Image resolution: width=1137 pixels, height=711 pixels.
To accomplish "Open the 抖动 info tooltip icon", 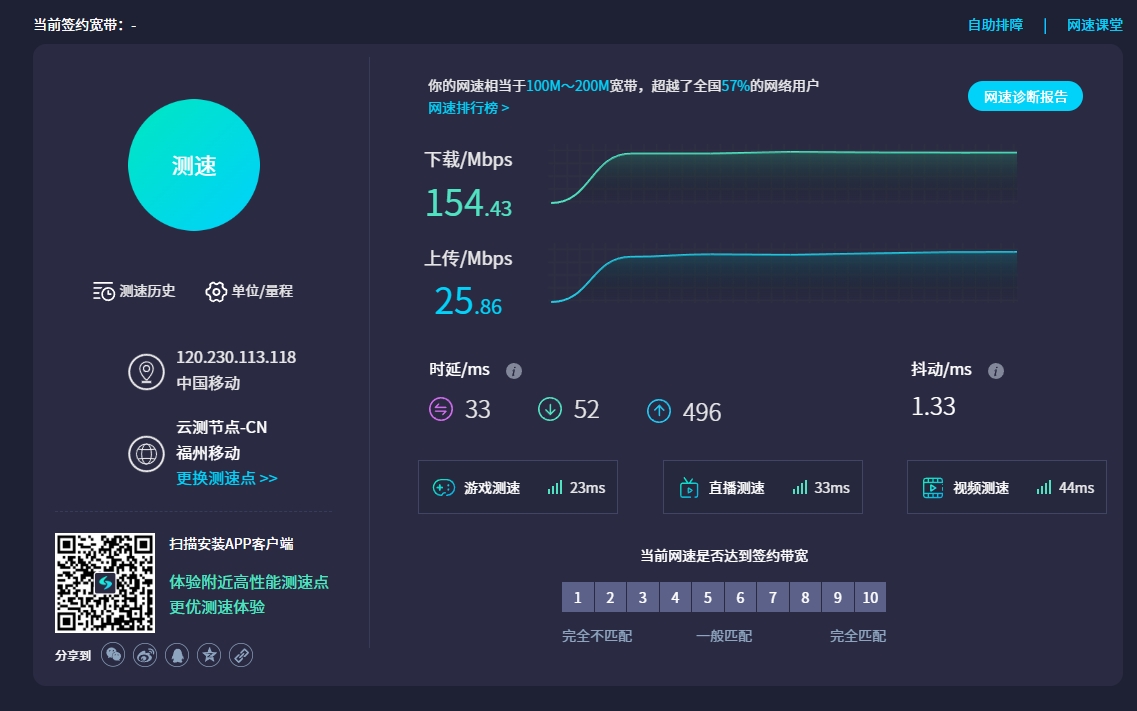I will 995,370.
